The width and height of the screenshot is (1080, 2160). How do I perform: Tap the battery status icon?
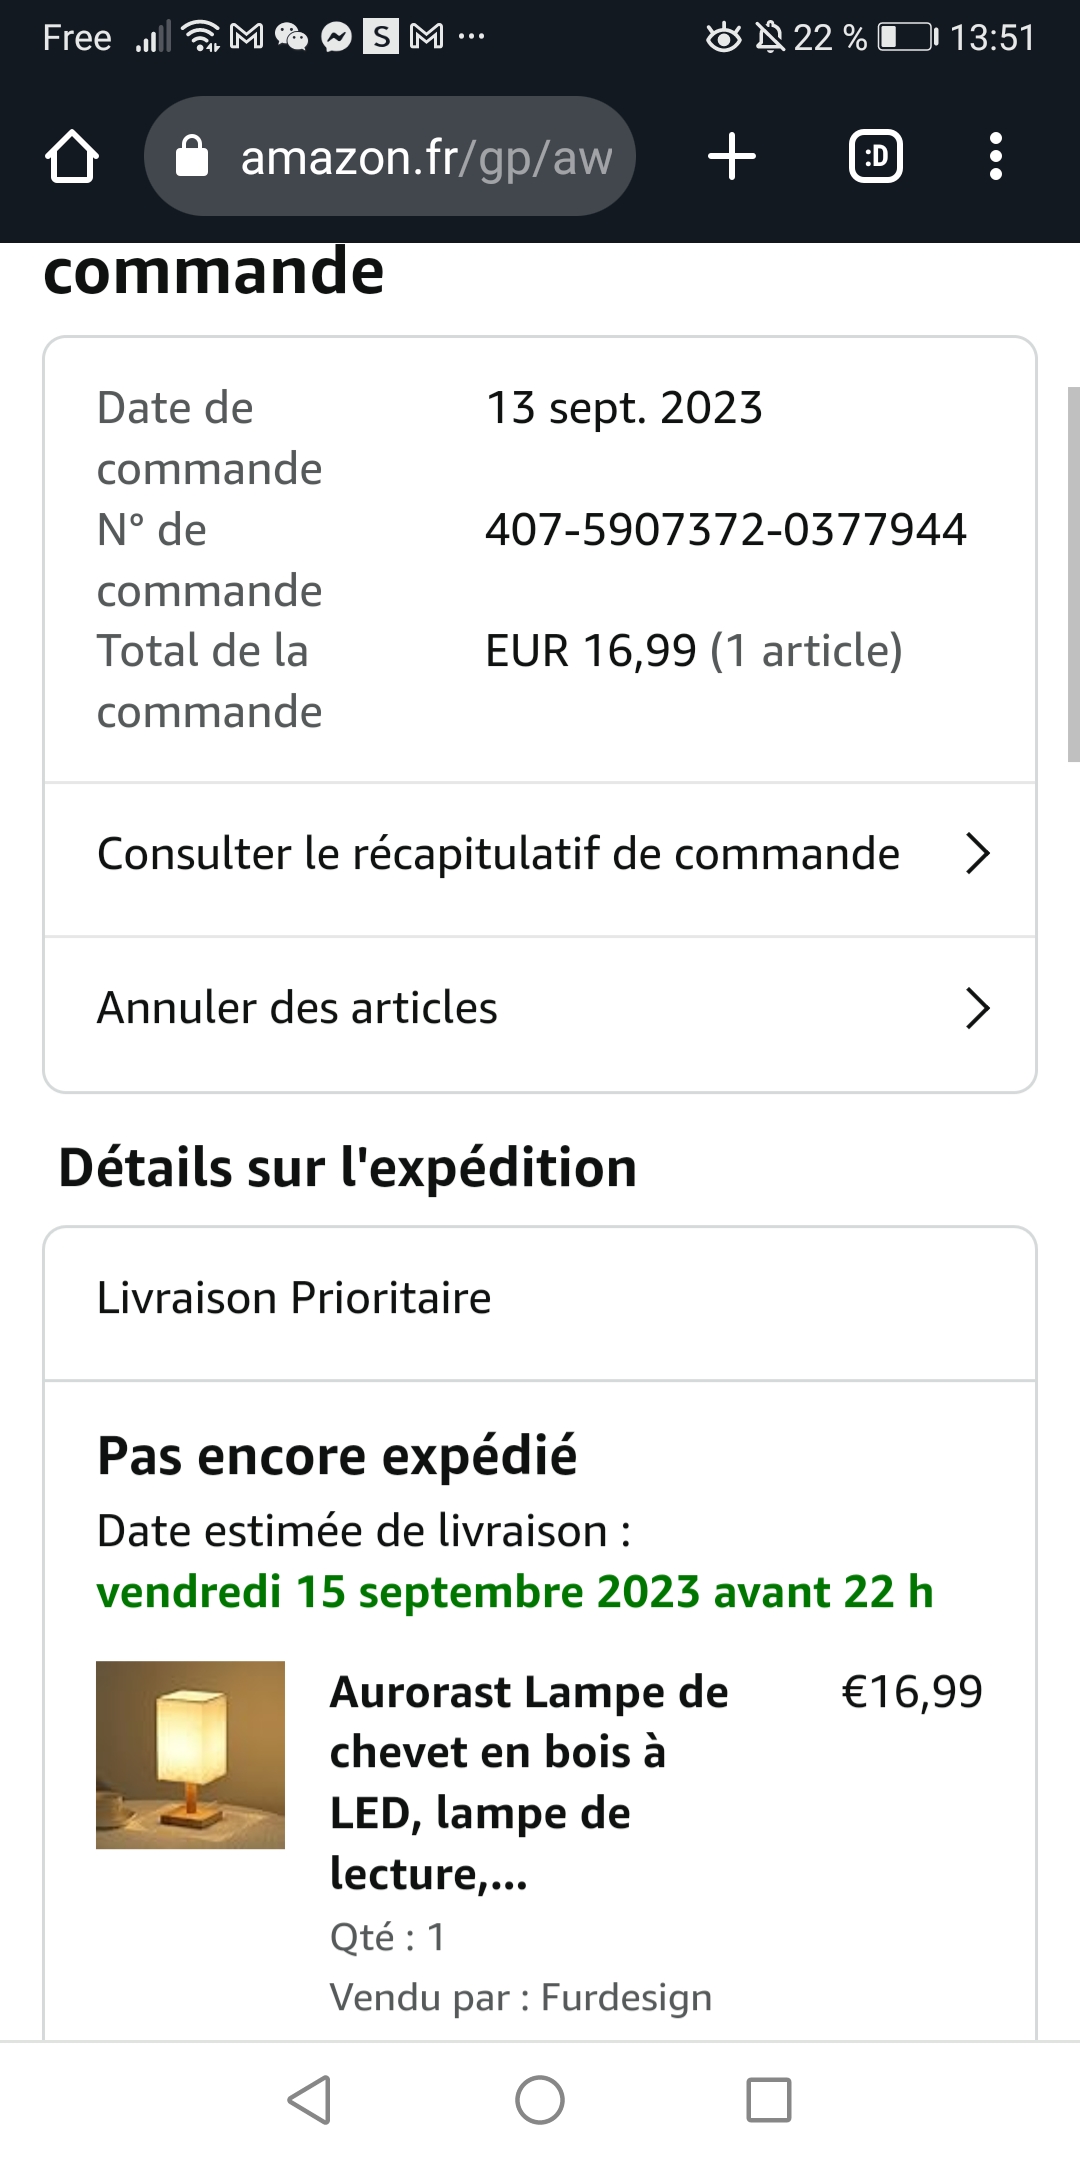[907, 38]
